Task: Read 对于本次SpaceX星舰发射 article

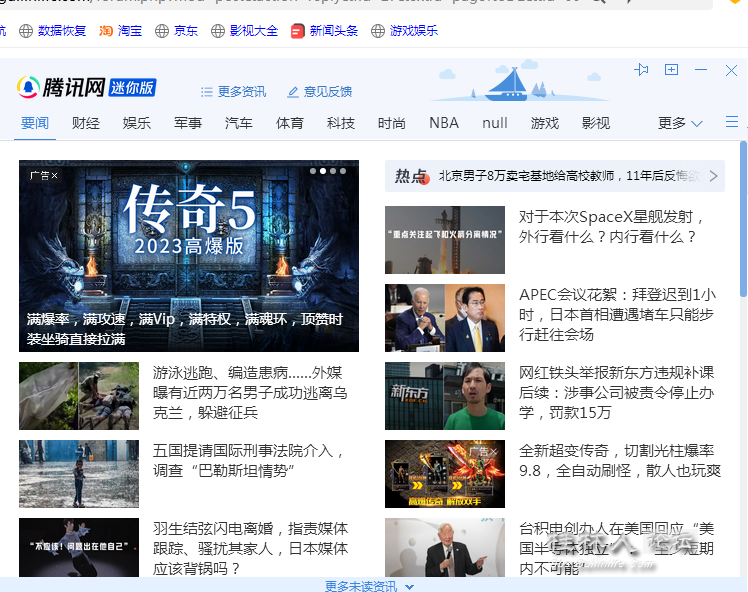Action: [x=612, y=227]
